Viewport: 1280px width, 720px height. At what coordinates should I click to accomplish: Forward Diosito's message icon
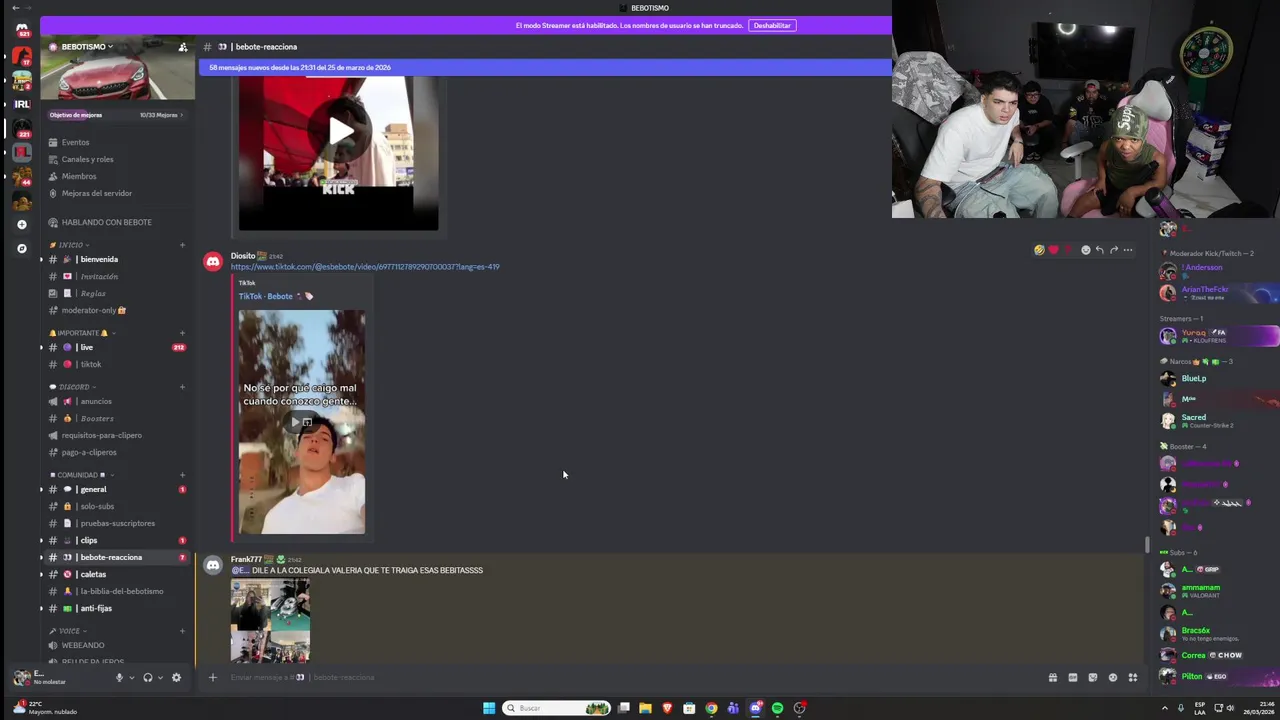pos(1113,250)
